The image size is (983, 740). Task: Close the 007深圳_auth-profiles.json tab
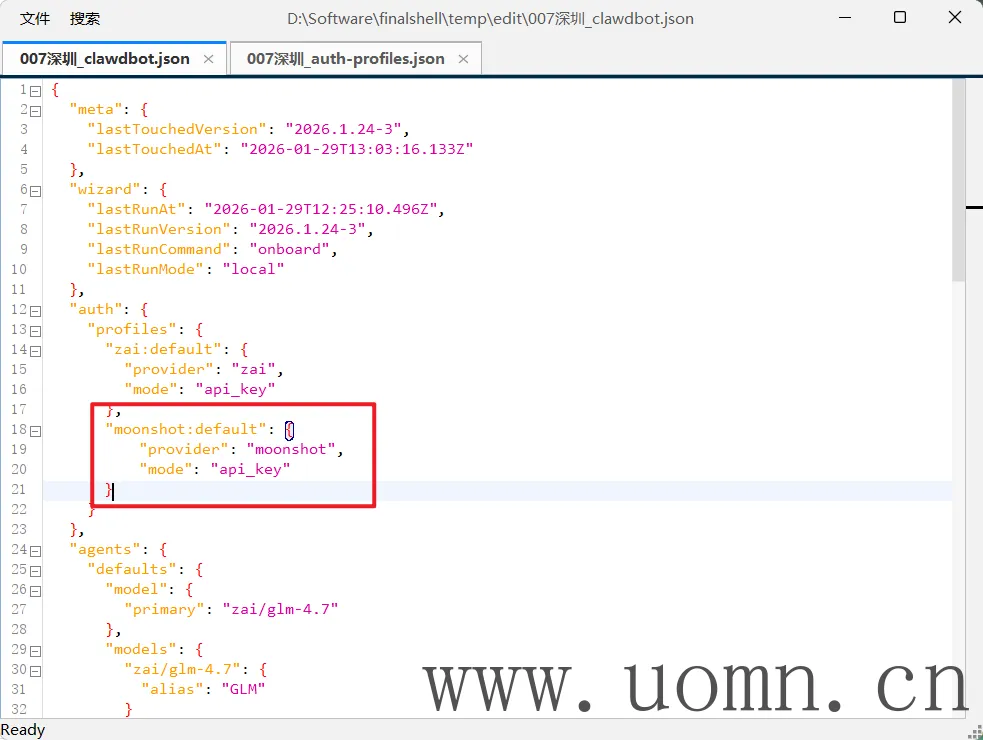coord(463,59)
